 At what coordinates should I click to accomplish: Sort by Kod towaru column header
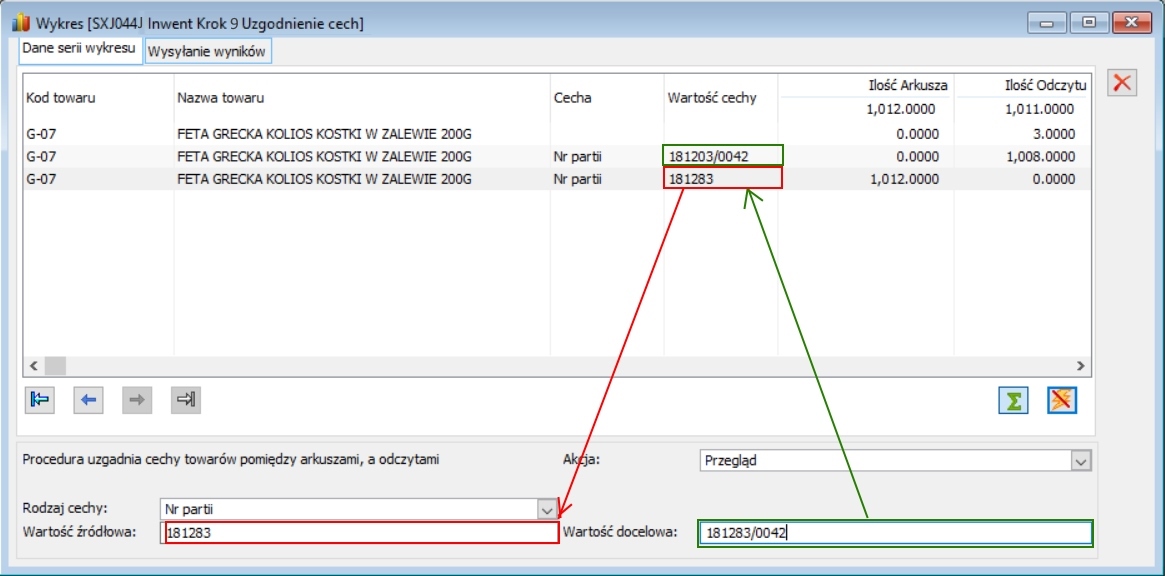[60, 98]
